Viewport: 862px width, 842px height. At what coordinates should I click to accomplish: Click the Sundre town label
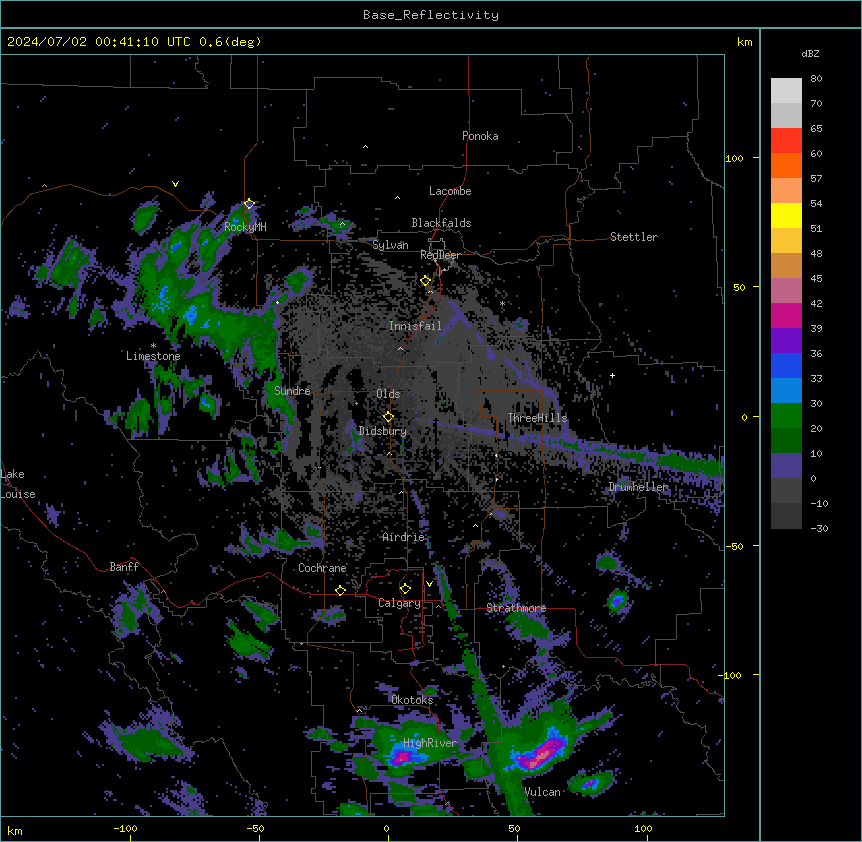[292, 391]
